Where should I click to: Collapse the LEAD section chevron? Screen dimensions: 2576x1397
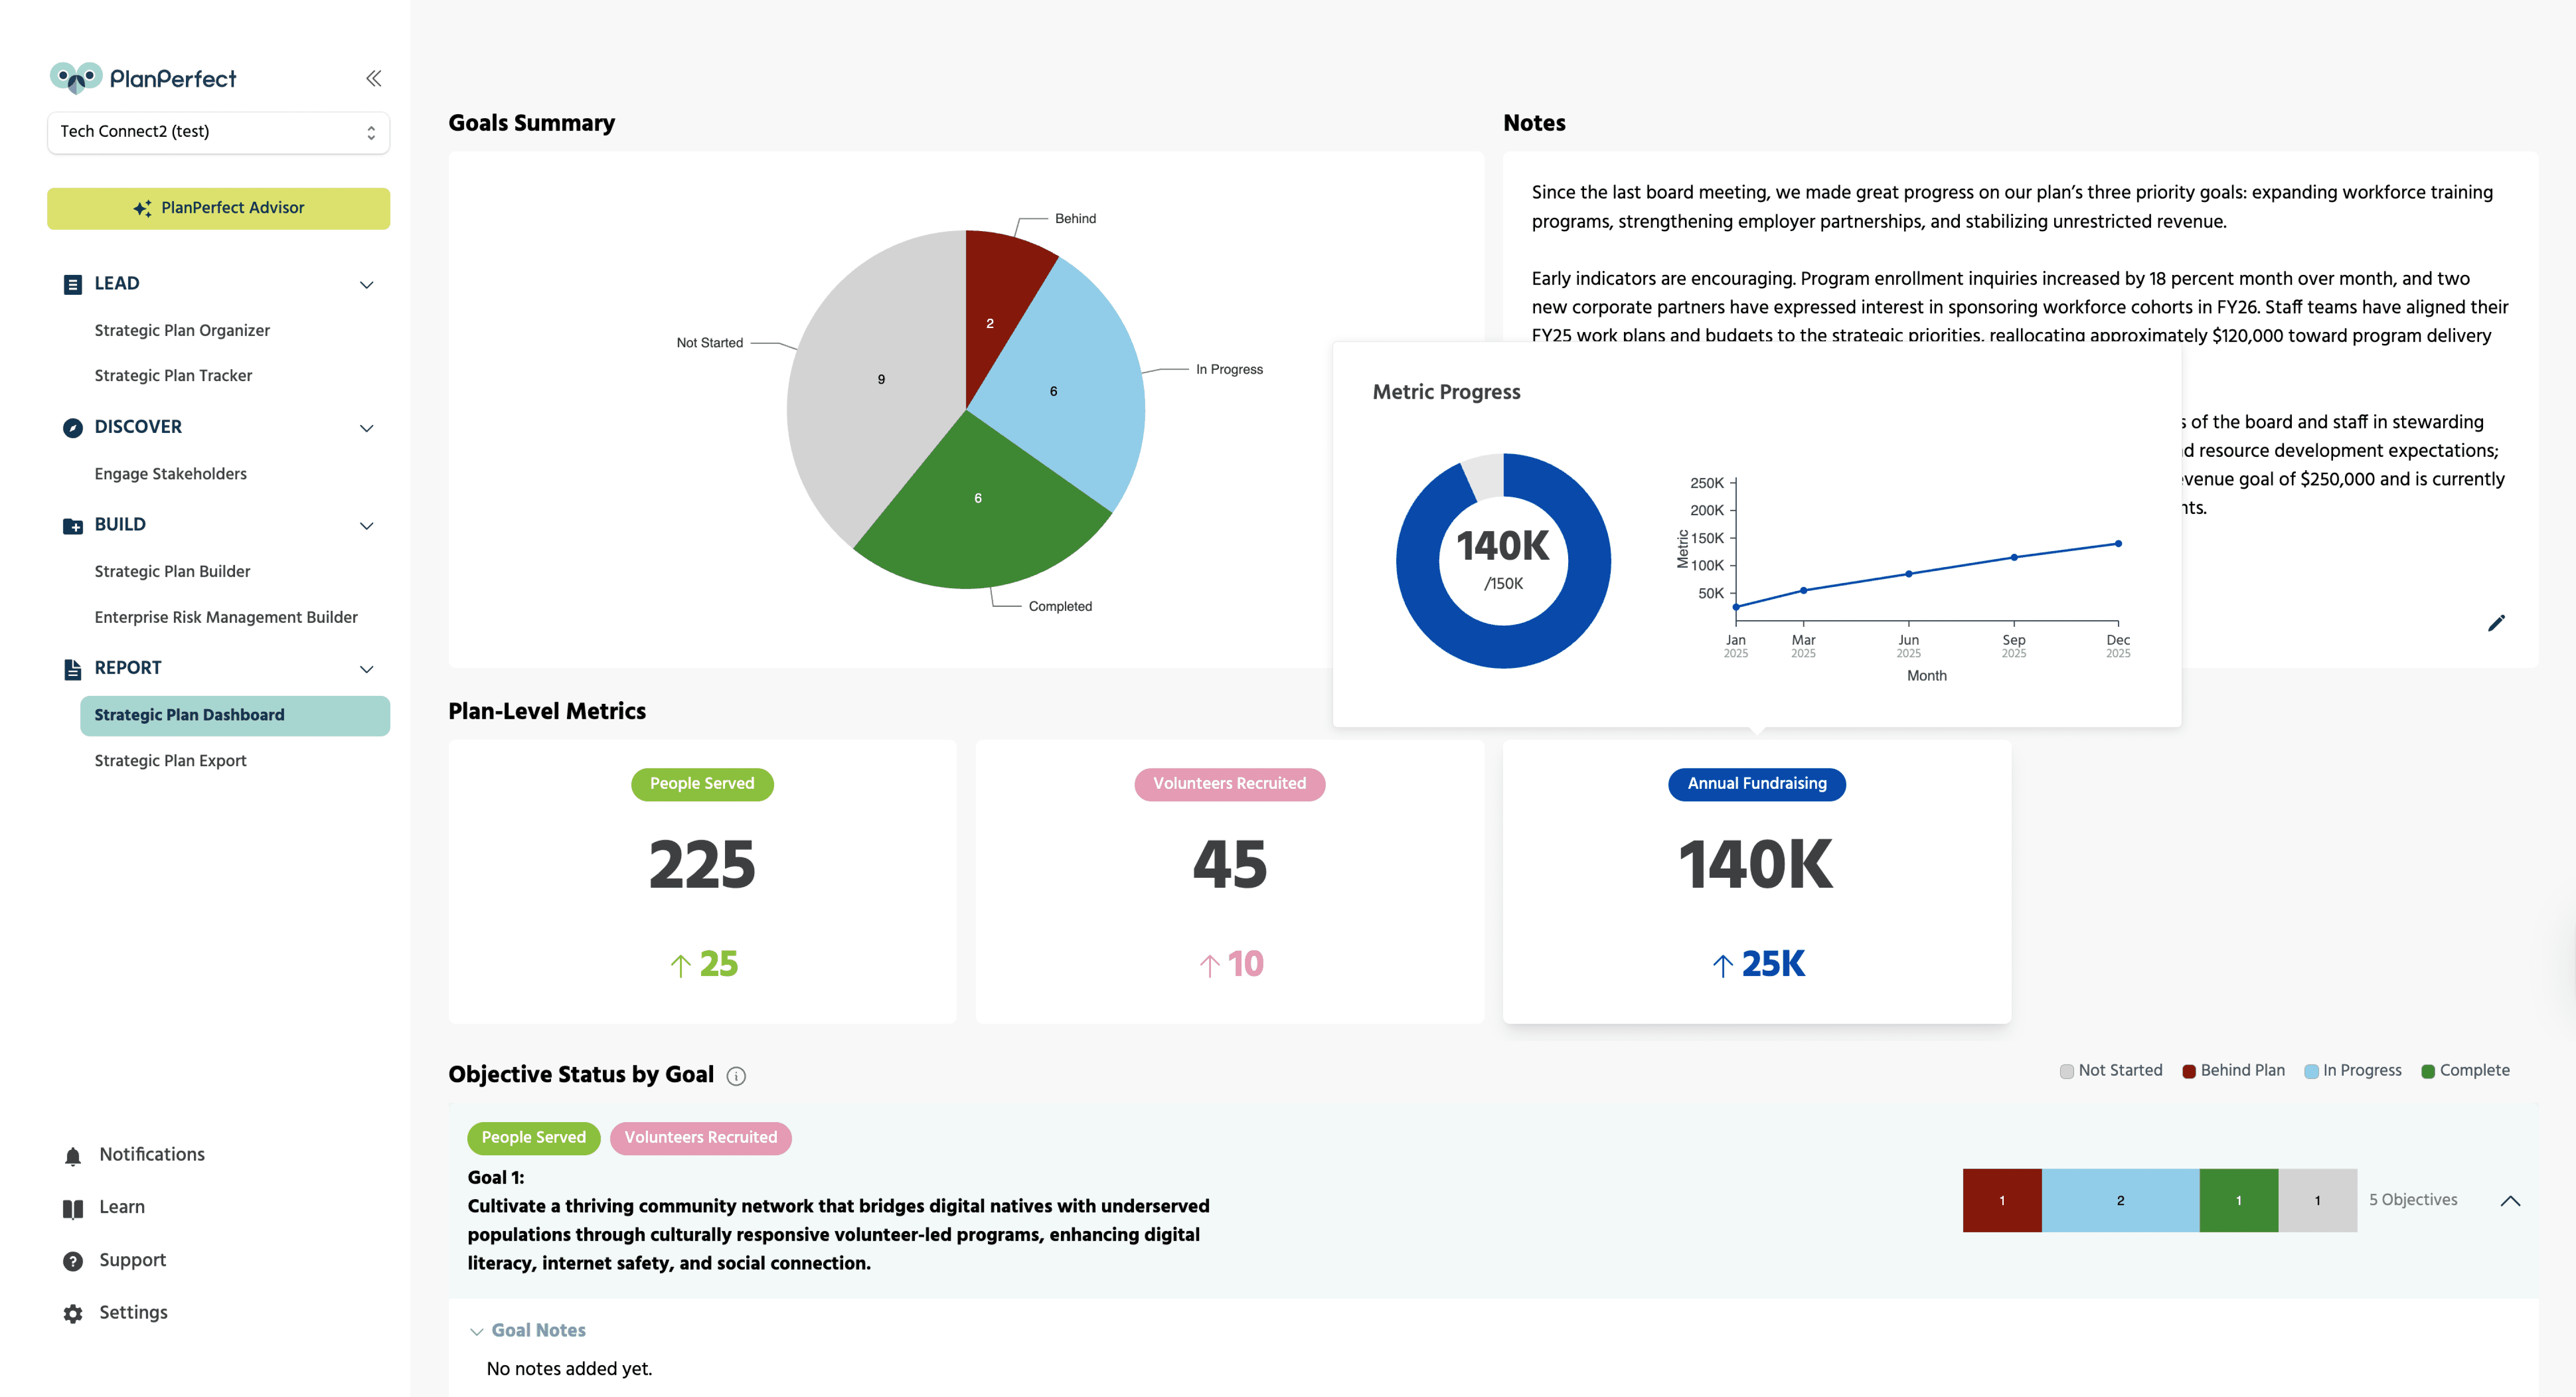(x=366, y=285)
